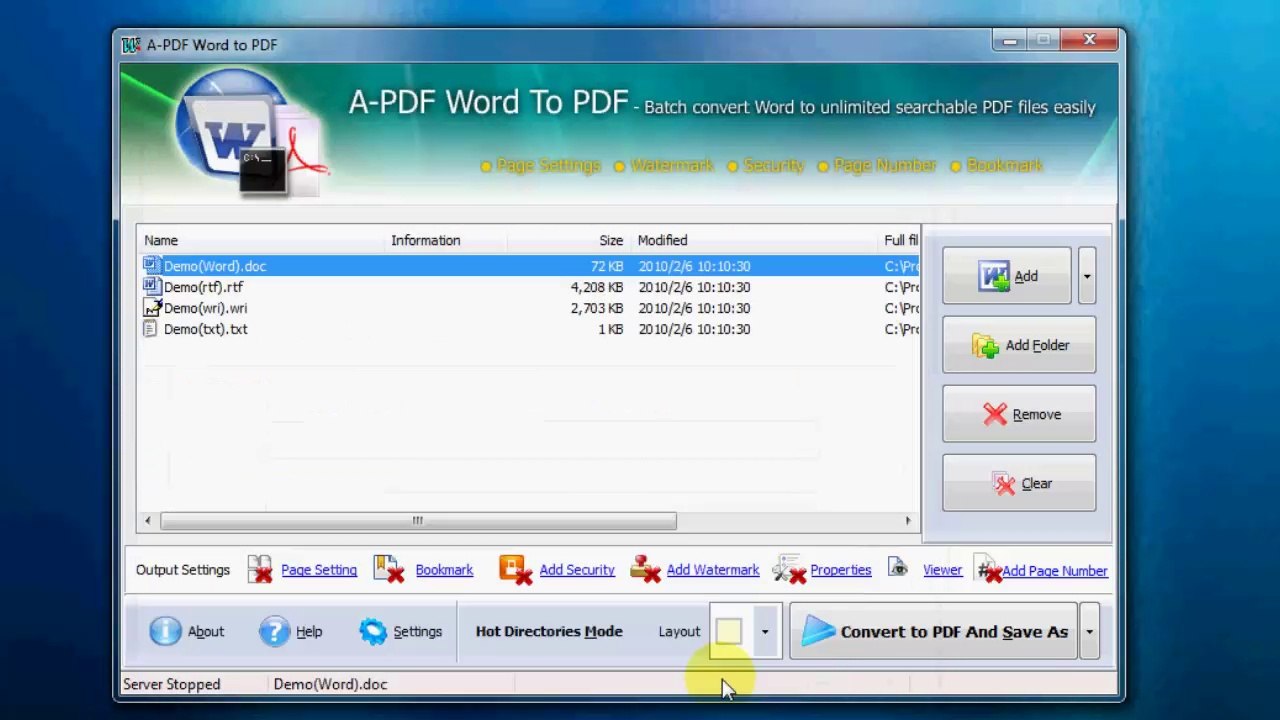The height and width of the screenshot is (720, 1280).
Task: Open the Add button dropdown arrow
Action: [1087, 276]
